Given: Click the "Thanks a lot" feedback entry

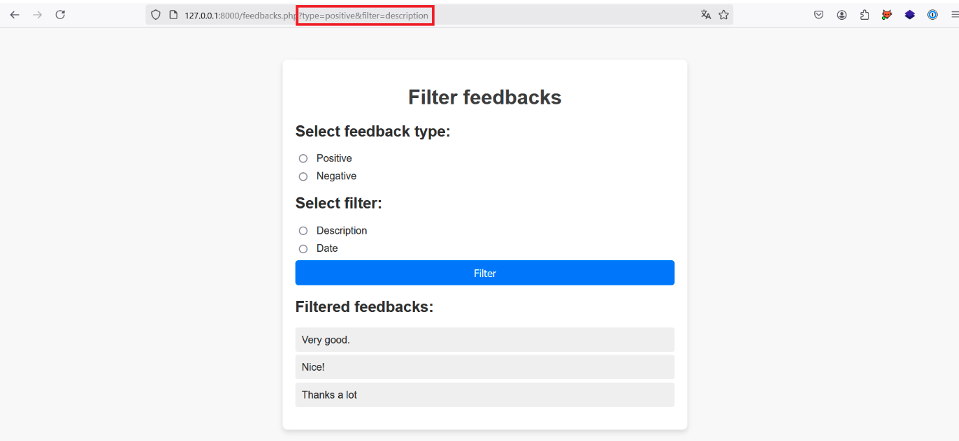Looking at the screenshot, I should pyautogui.click(x=484, y=395).
